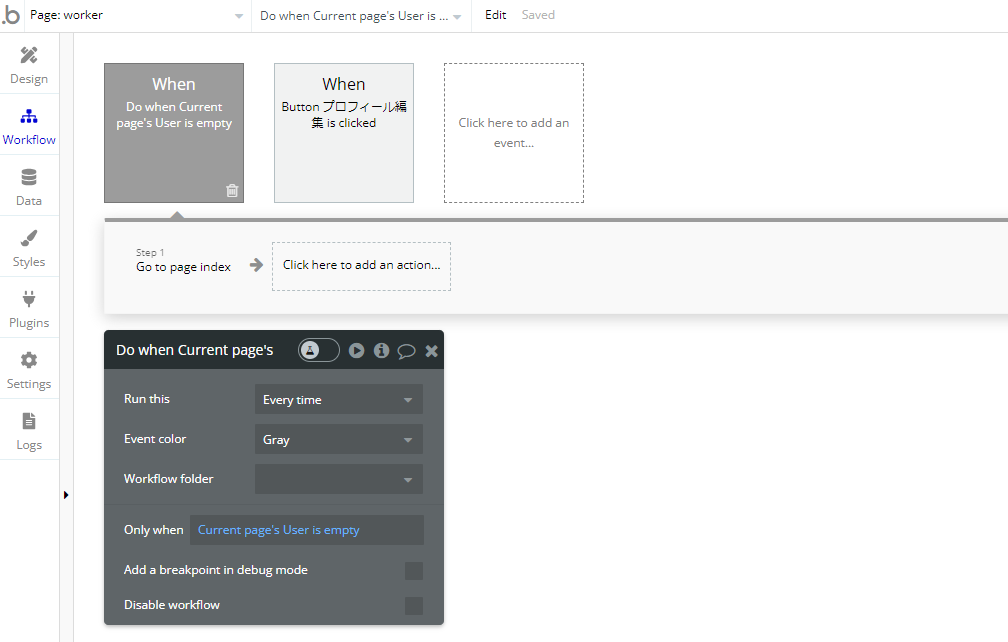Viewport: 1008px width, 642px height.
Task: Open the Styles tab
Action: pos(29,248)
